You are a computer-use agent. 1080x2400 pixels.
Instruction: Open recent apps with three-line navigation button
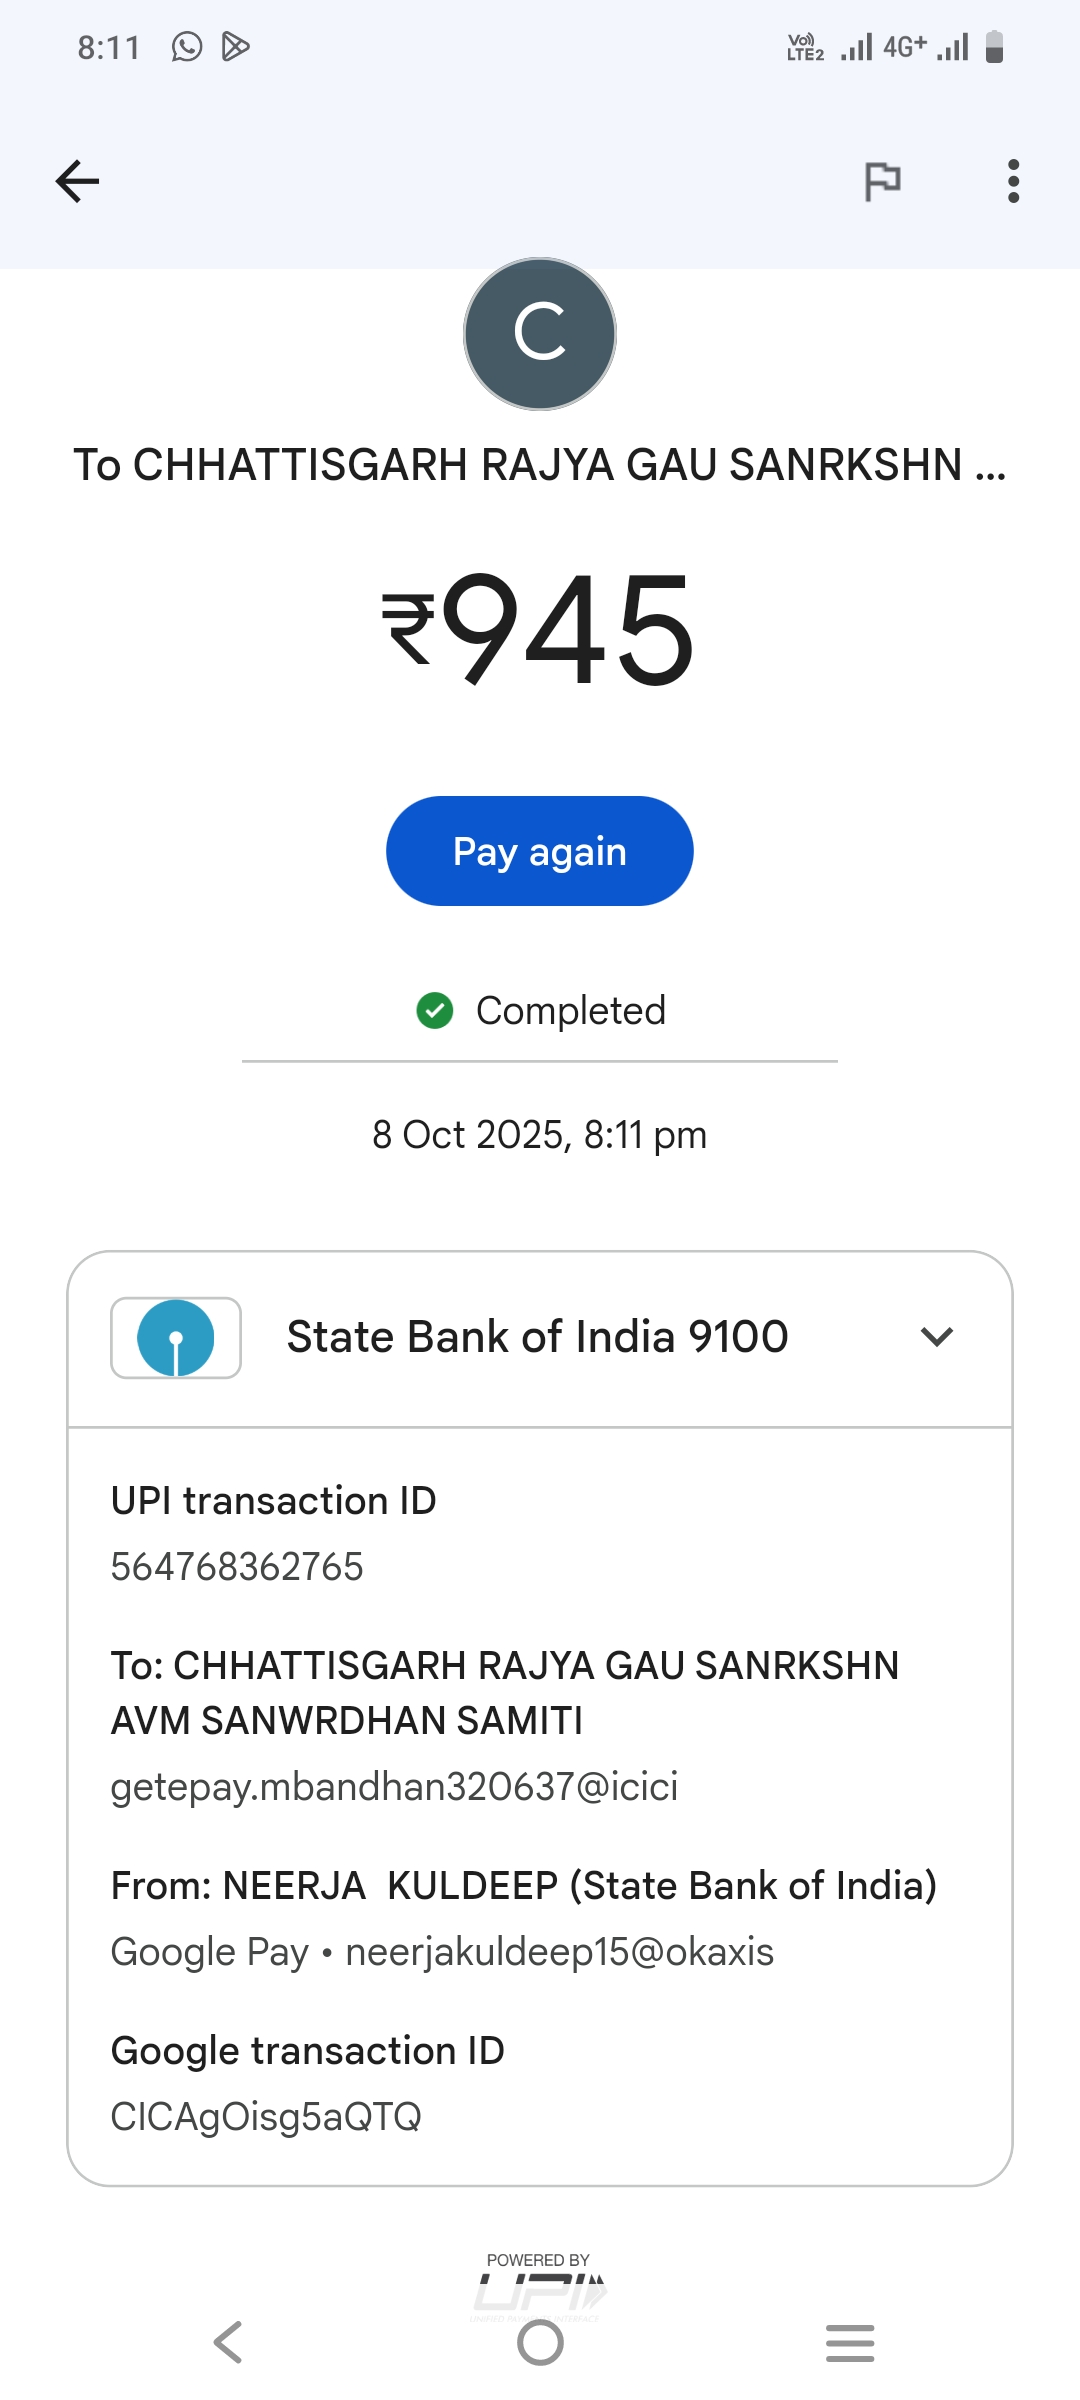click(x=850, y=2343)
